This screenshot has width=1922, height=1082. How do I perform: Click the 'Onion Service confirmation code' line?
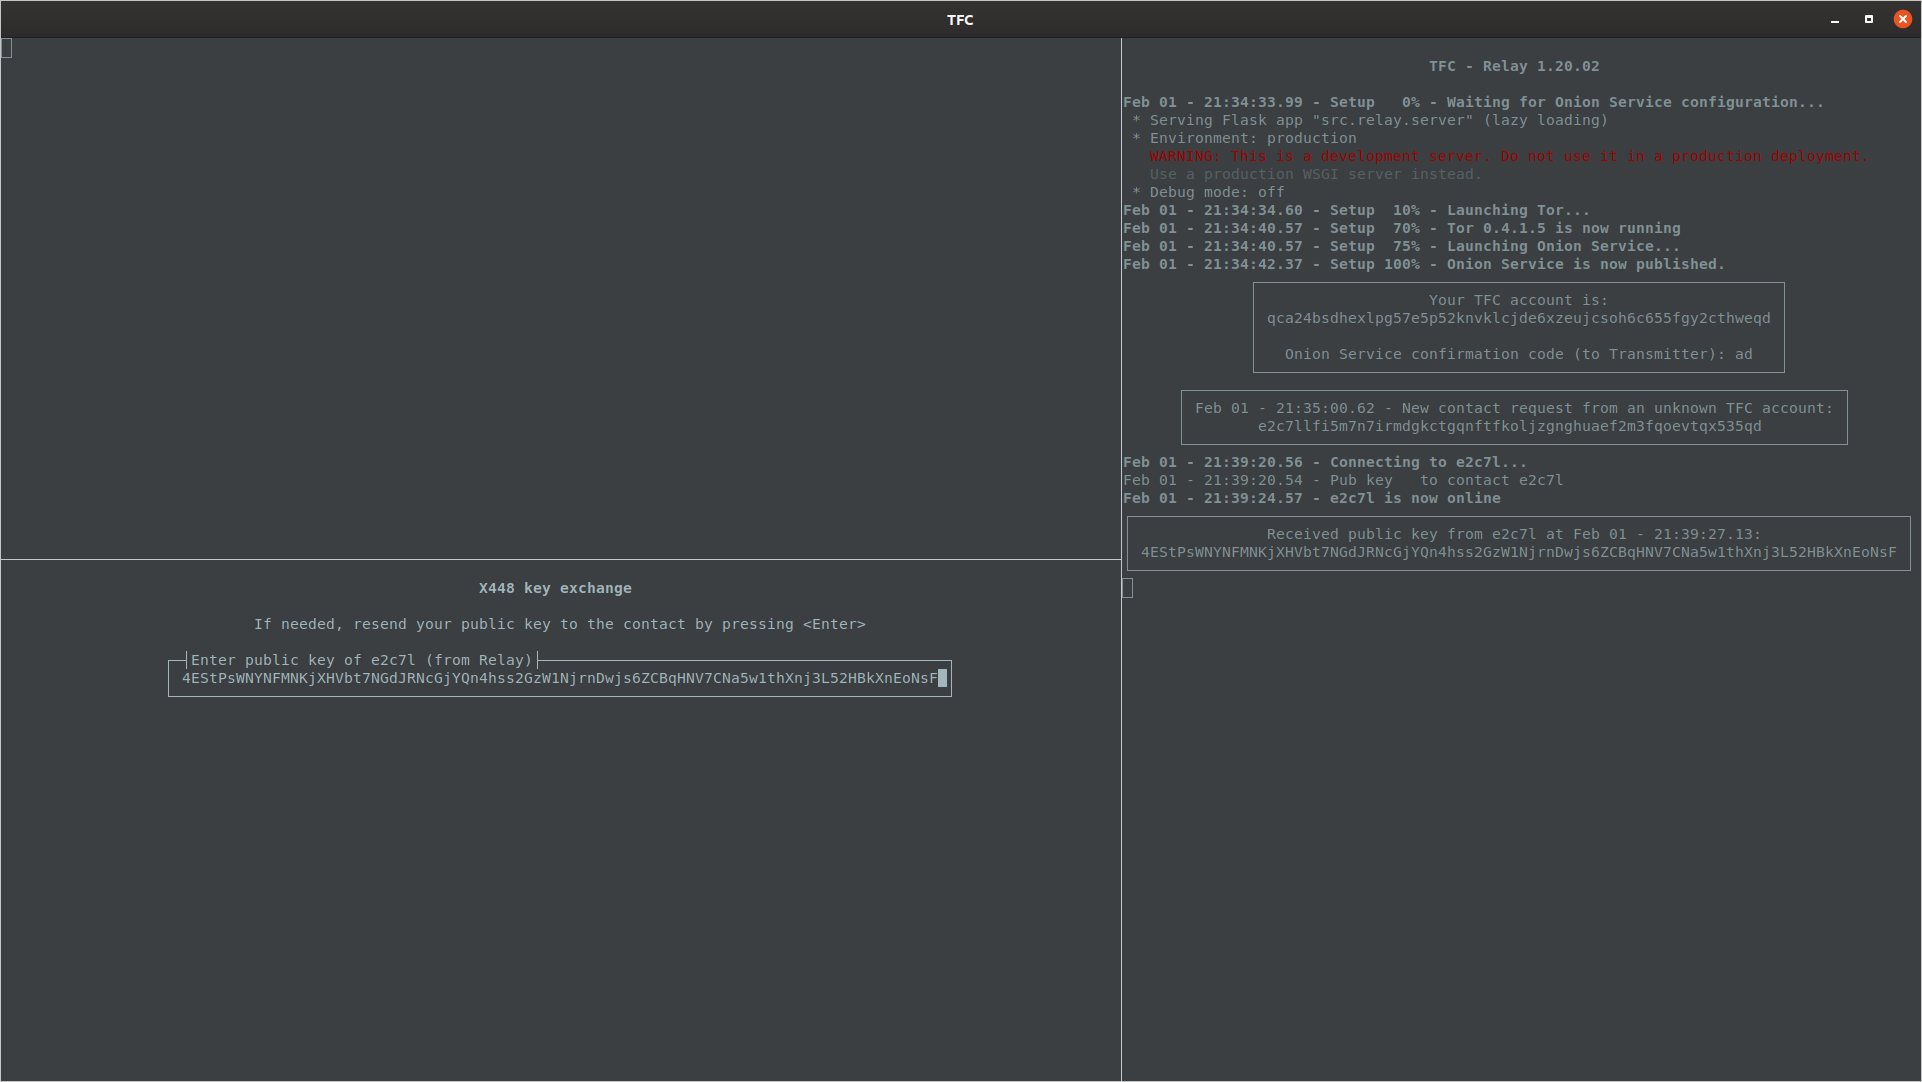coord(1518,354)
